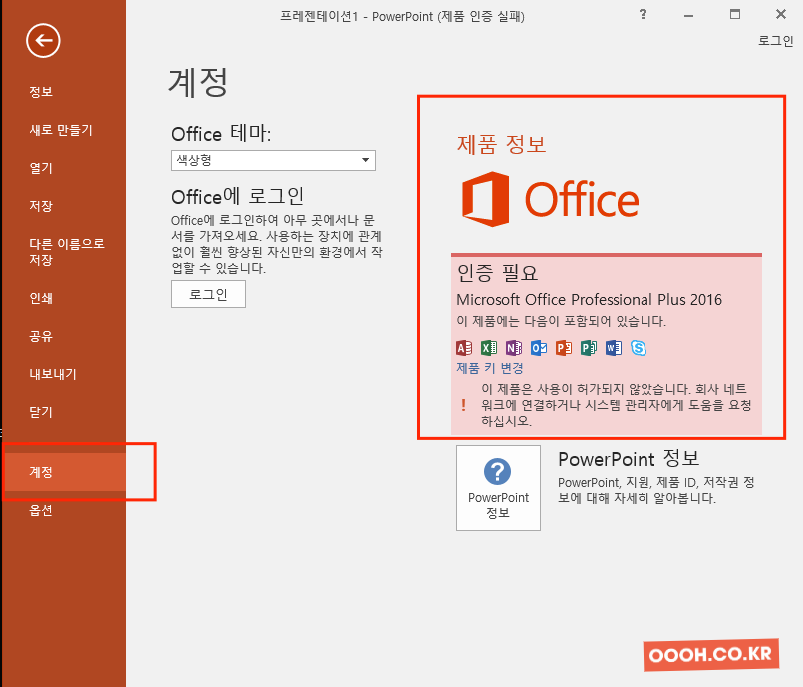Click the 로그인 button under Office에 로그인
The image size is (803, 687).
click(x=208, y=294)
